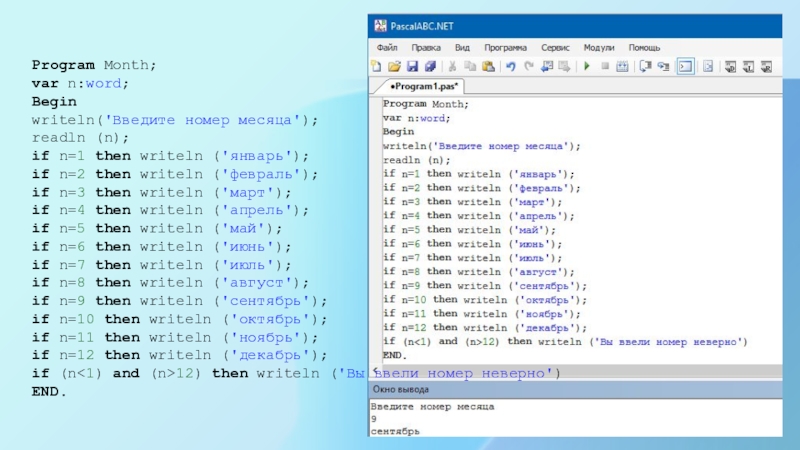Click the 'Begin' line in the editor
800x450 pixels.
point(398,132)
